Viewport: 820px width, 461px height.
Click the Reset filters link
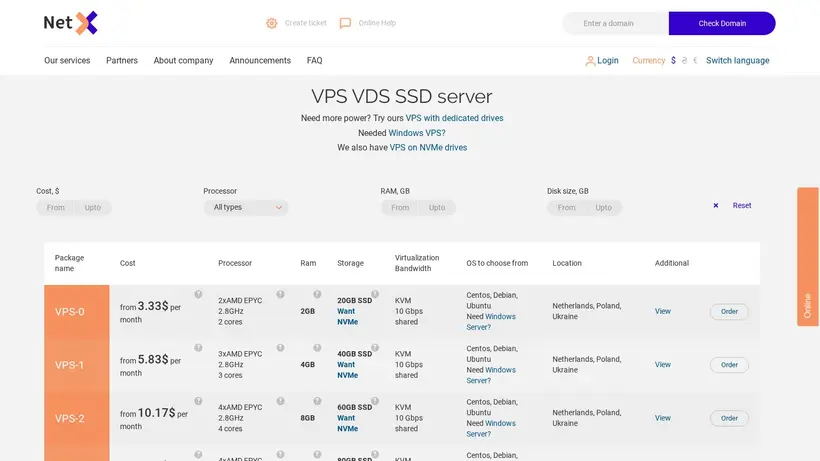click(x=742, y=205)
